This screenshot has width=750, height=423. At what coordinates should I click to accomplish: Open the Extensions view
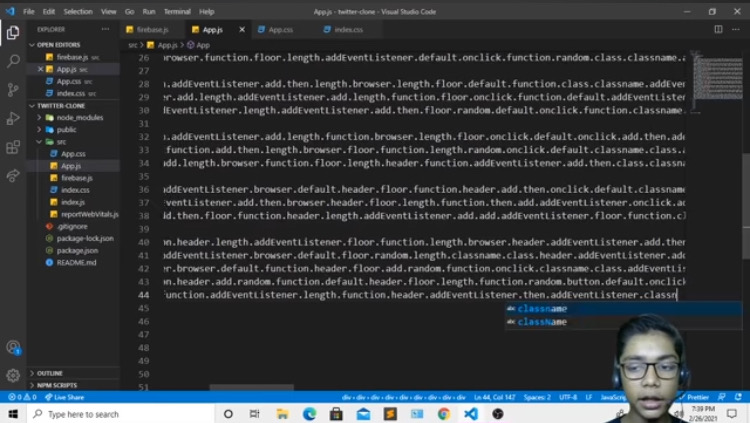click(x=13, y=147)
